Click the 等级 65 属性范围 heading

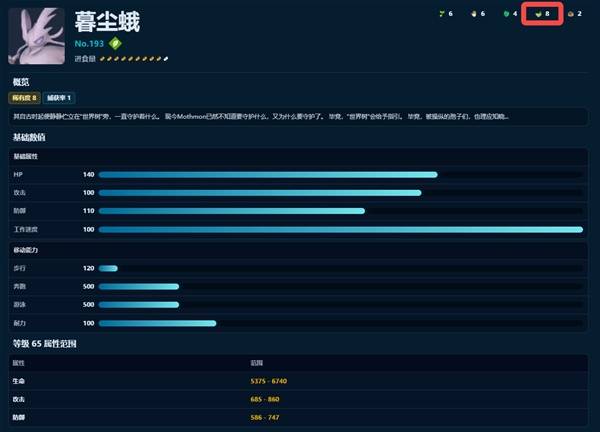point(44,344)
